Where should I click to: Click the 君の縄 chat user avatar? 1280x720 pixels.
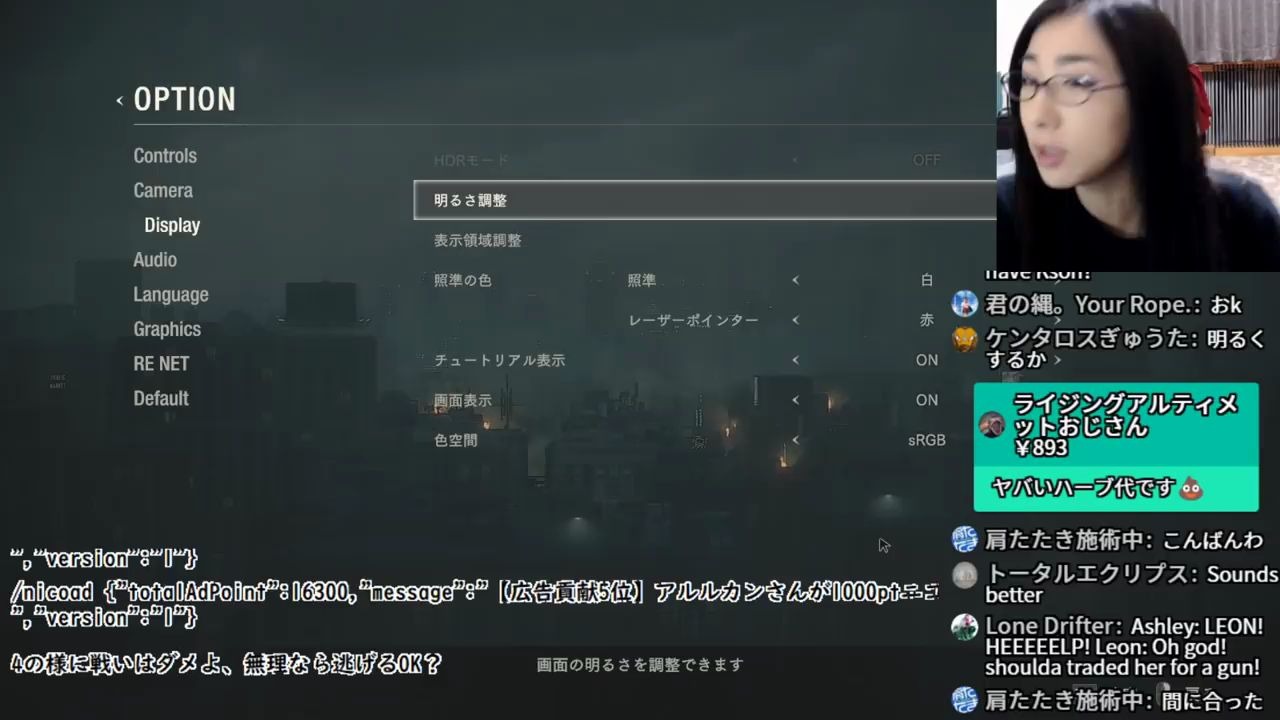pos(964,303)
